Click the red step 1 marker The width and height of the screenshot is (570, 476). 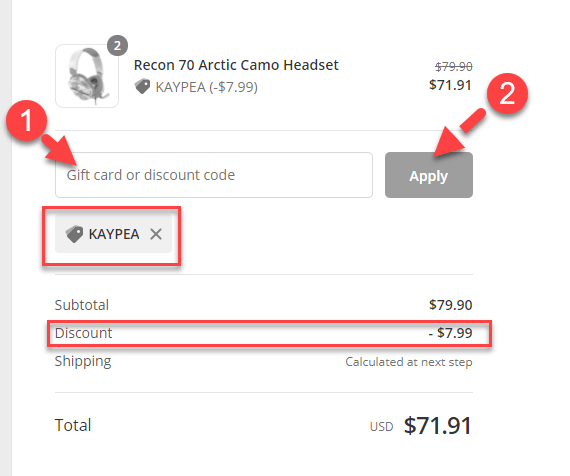tap(26, 121)
